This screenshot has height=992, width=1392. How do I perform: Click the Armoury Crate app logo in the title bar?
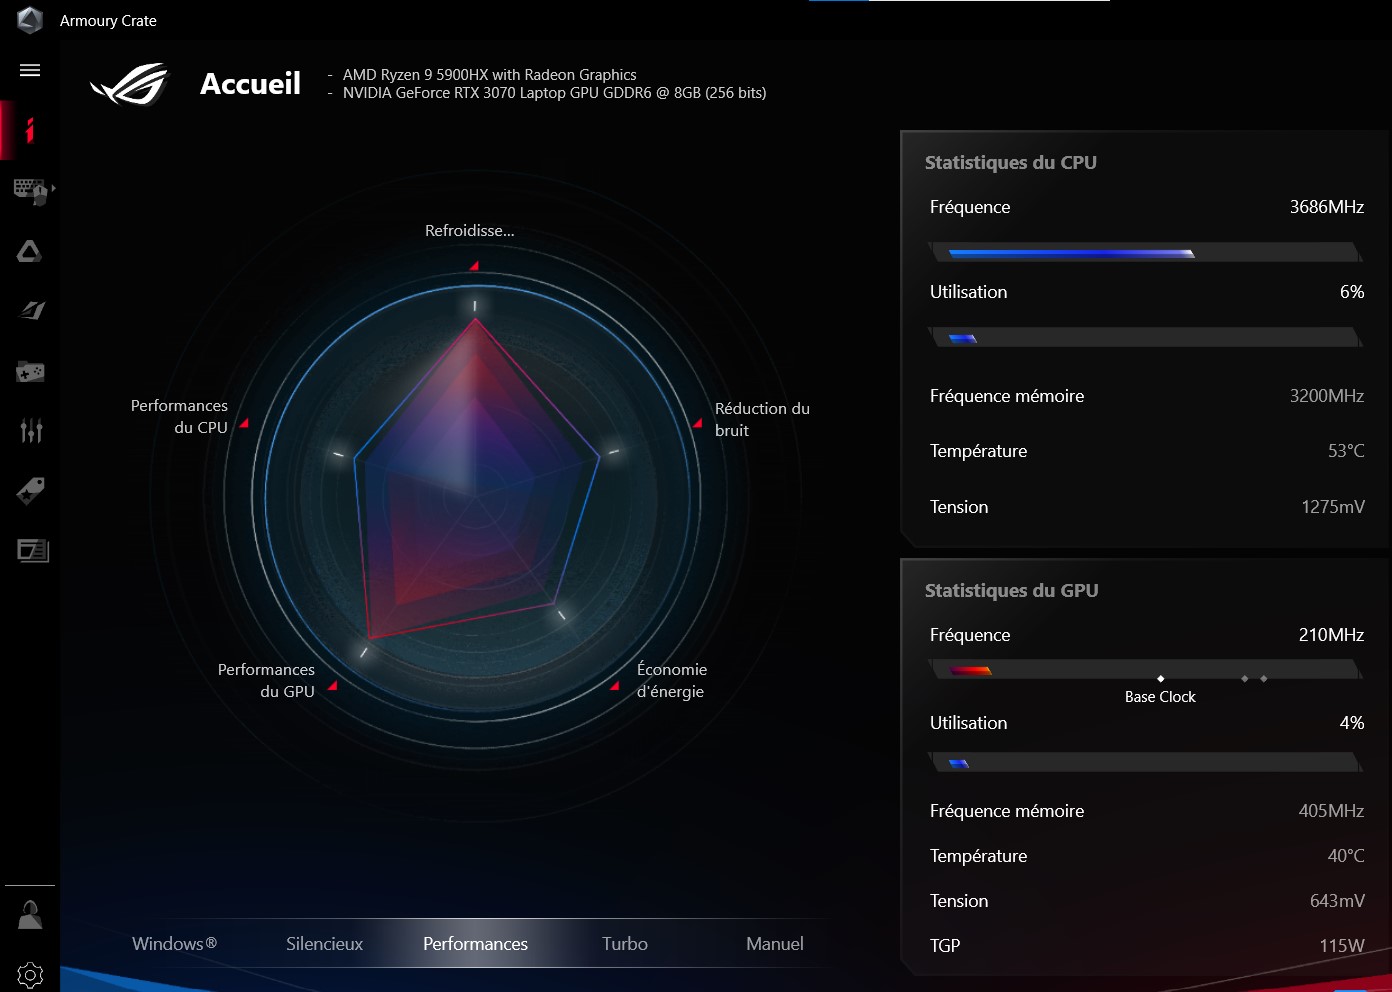[30, 20]
